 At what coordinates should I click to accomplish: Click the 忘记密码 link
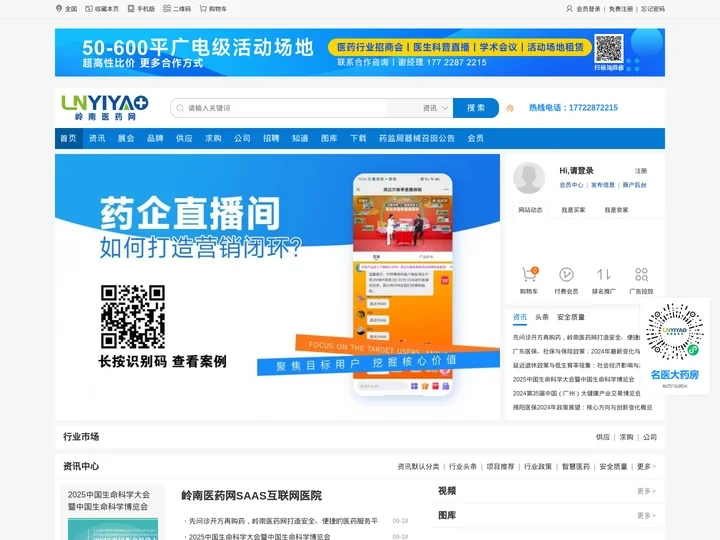(652, 9)
